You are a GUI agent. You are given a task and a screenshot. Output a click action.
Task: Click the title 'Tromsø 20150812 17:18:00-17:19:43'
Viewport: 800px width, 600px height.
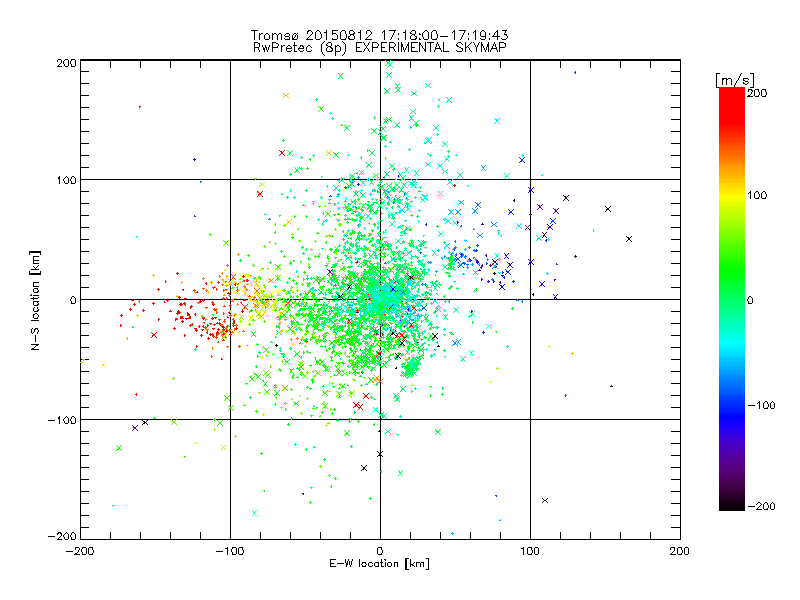pyautogui.click(x=379, y=35)
